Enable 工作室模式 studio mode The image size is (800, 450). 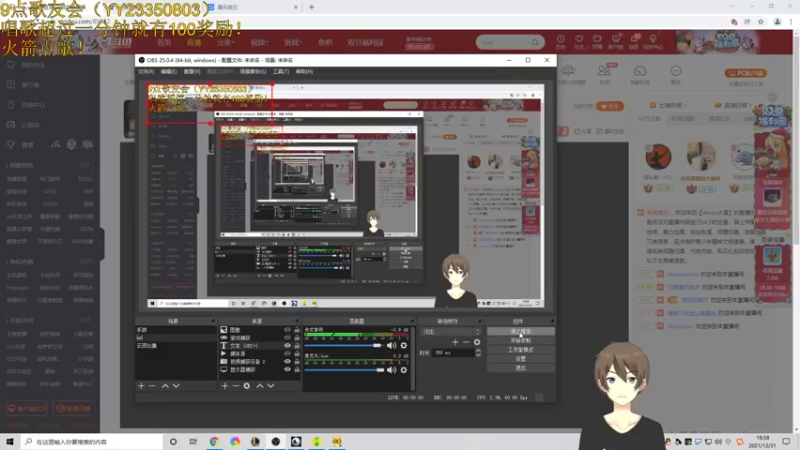click(520, 349)
